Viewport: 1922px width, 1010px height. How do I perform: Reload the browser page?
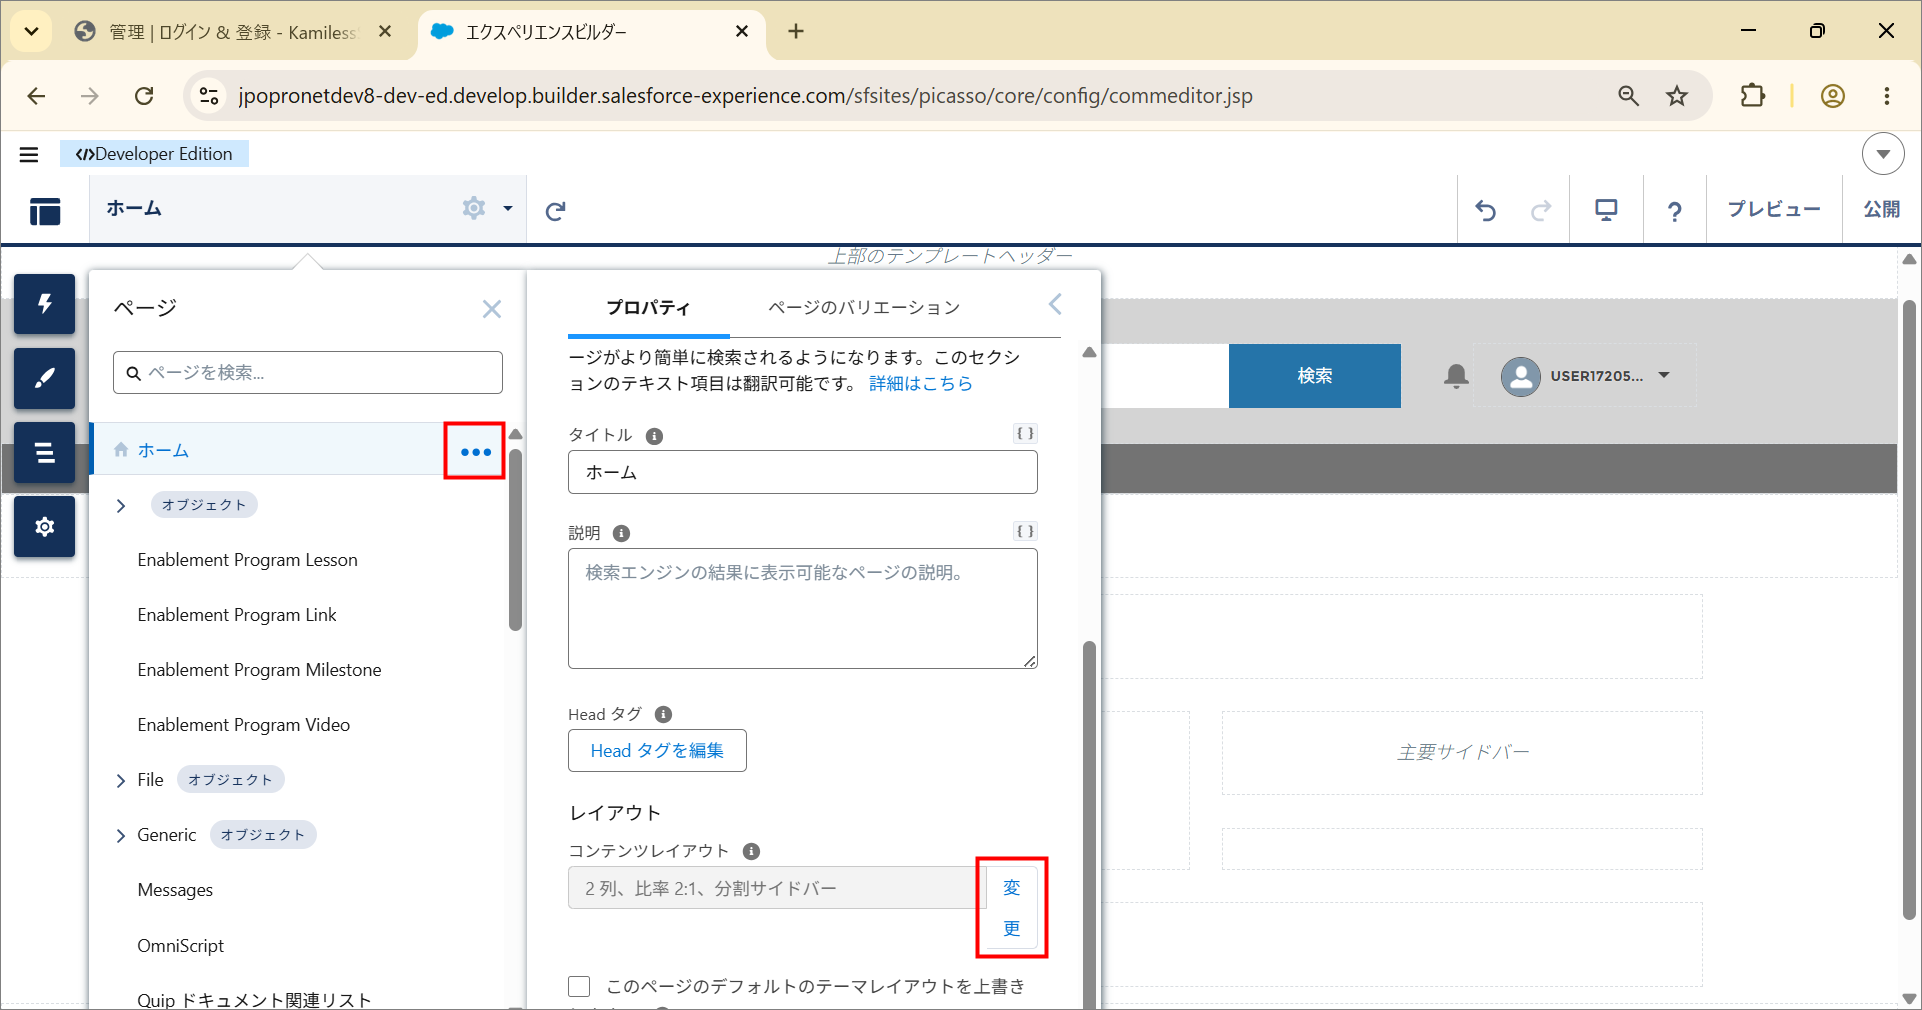pyautogui.click(x=144, y=96)
